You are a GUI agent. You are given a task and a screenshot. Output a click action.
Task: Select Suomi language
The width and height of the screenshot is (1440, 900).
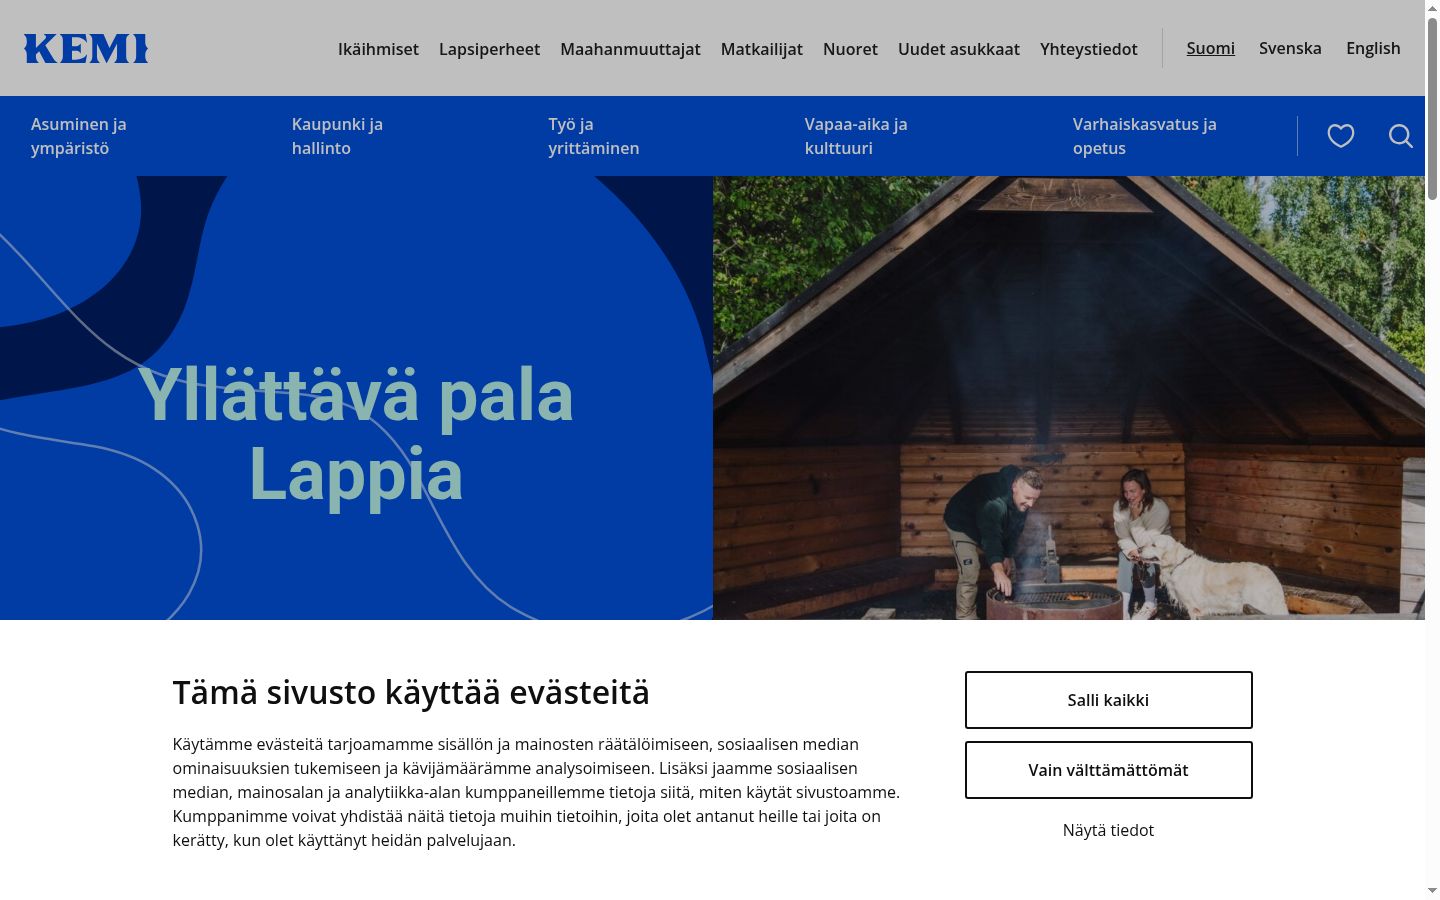pyautogui.click(x=1211, y=48)
